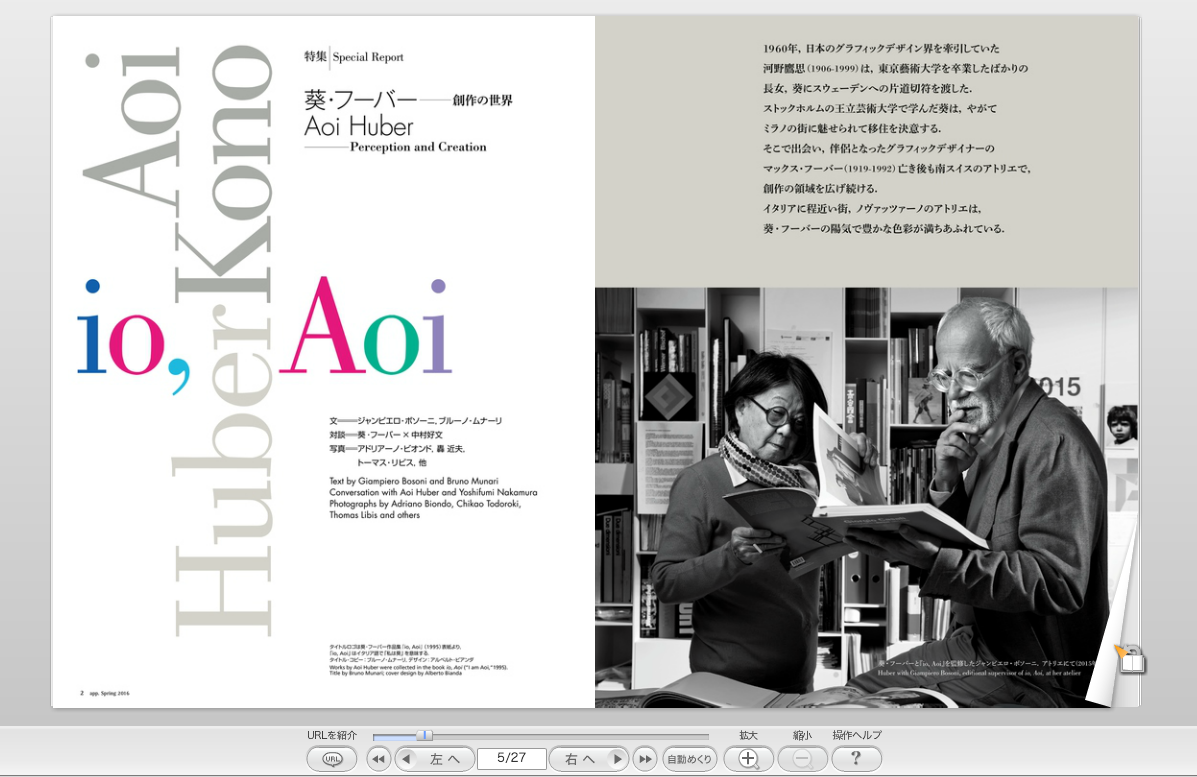1197x777 pixels.
Task: Click the '1960年' opening paragraph line
Action: (881, 48)
